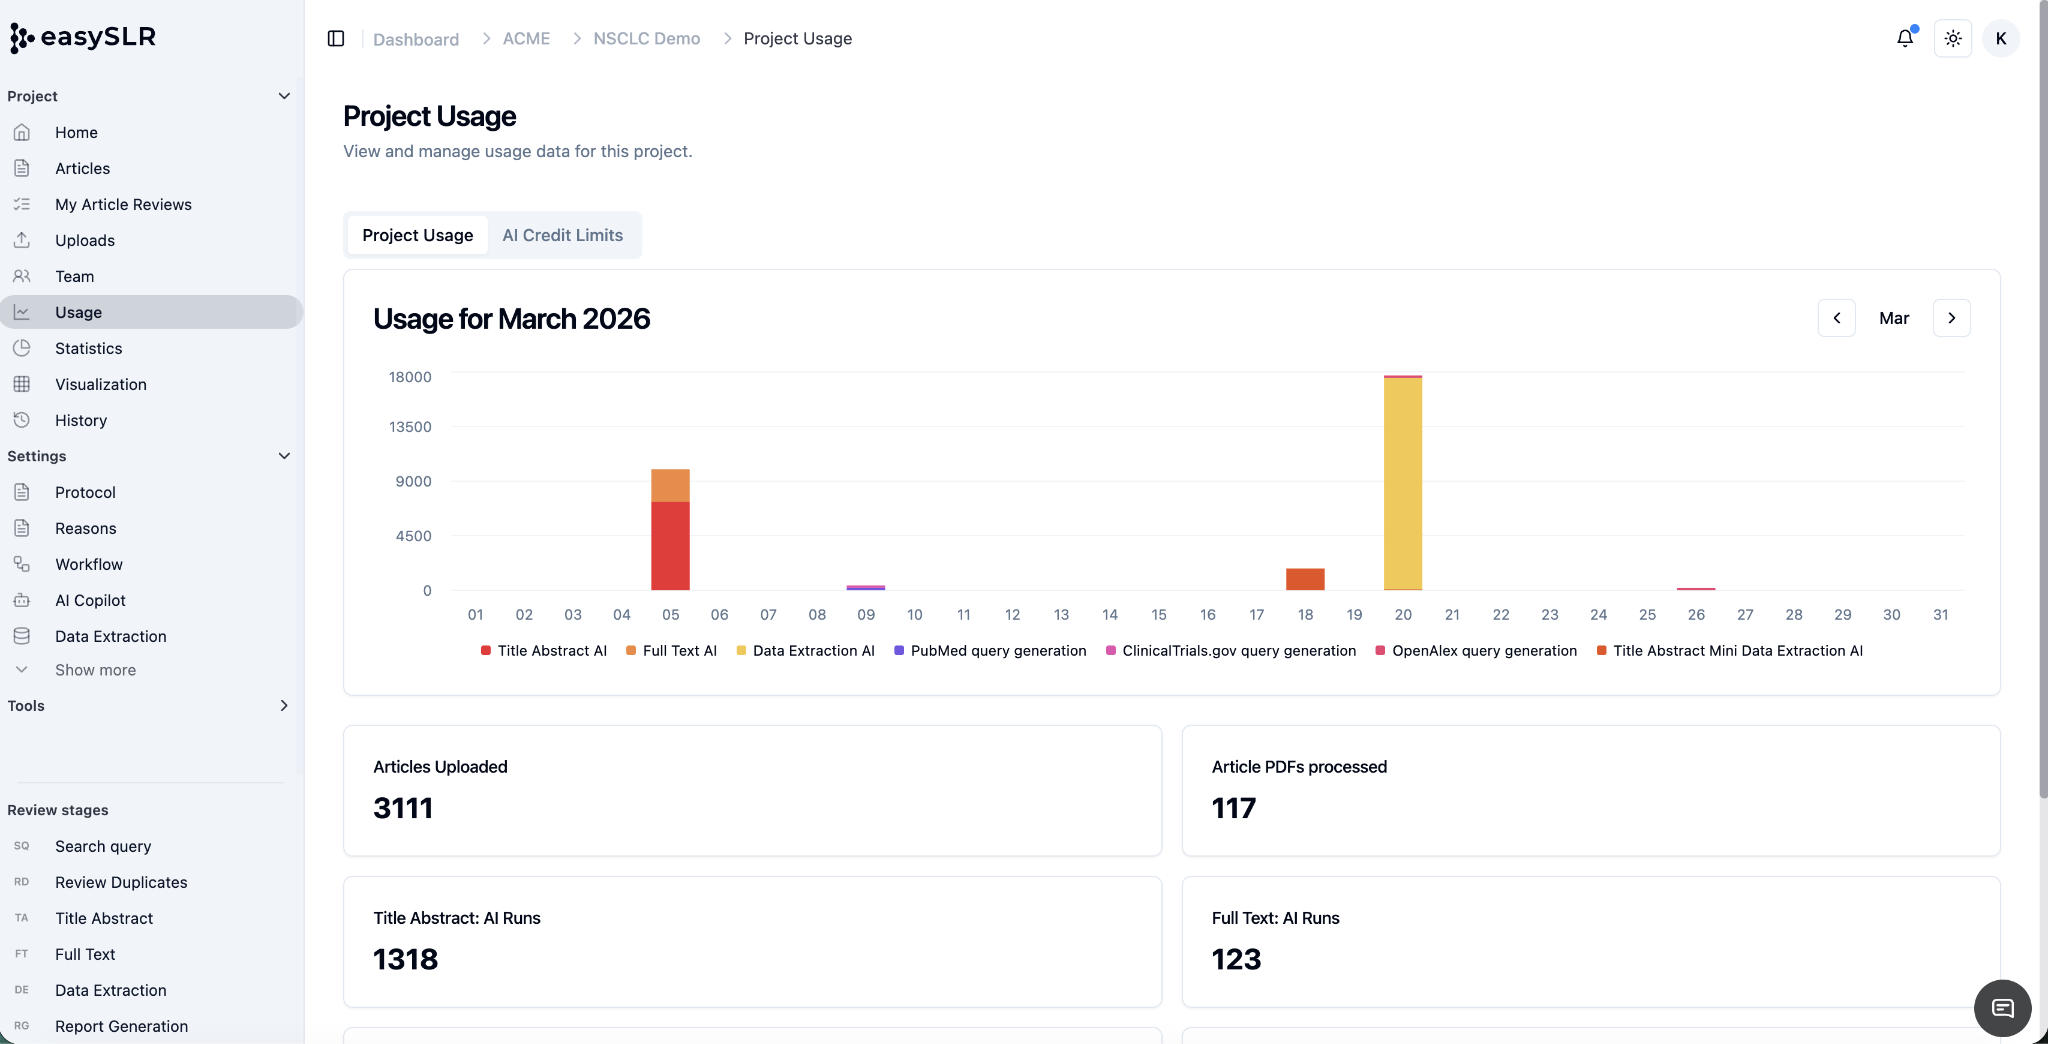Open the chat support bubble

click(2003, 1008)
